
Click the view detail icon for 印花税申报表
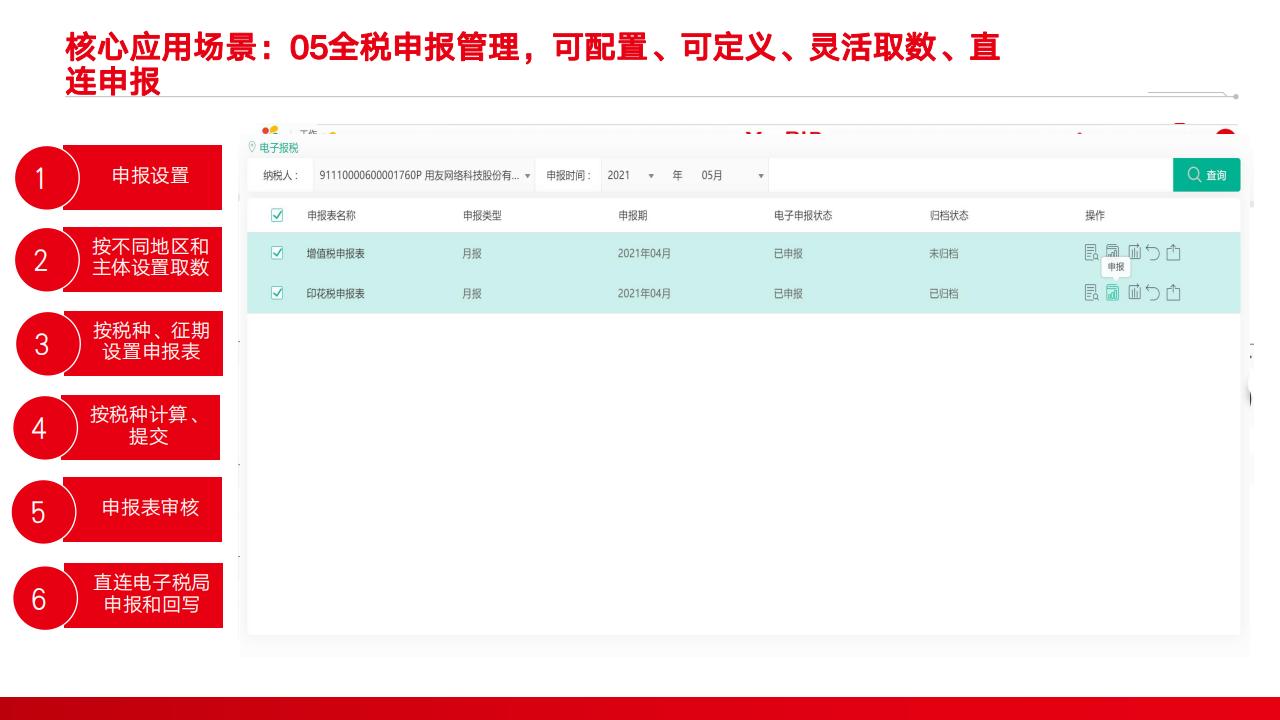click(x=1091, y=293)
